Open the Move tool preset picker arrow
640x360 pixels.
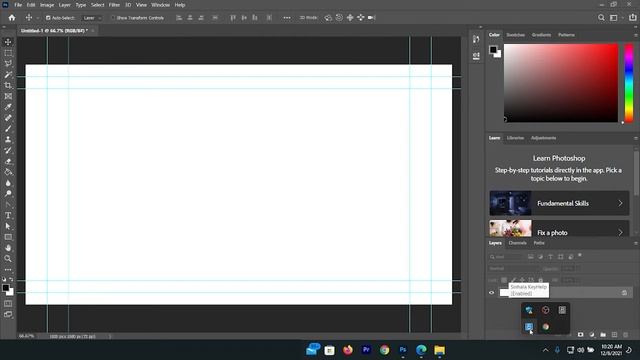38,18
